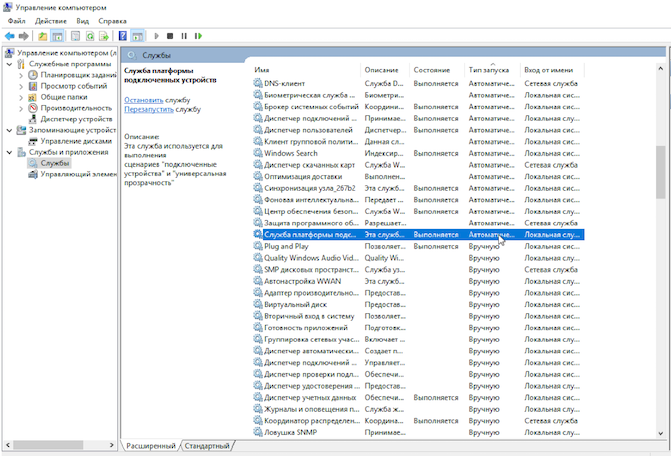
Task: Sort by the Описание column header
Action: point(385,70)
